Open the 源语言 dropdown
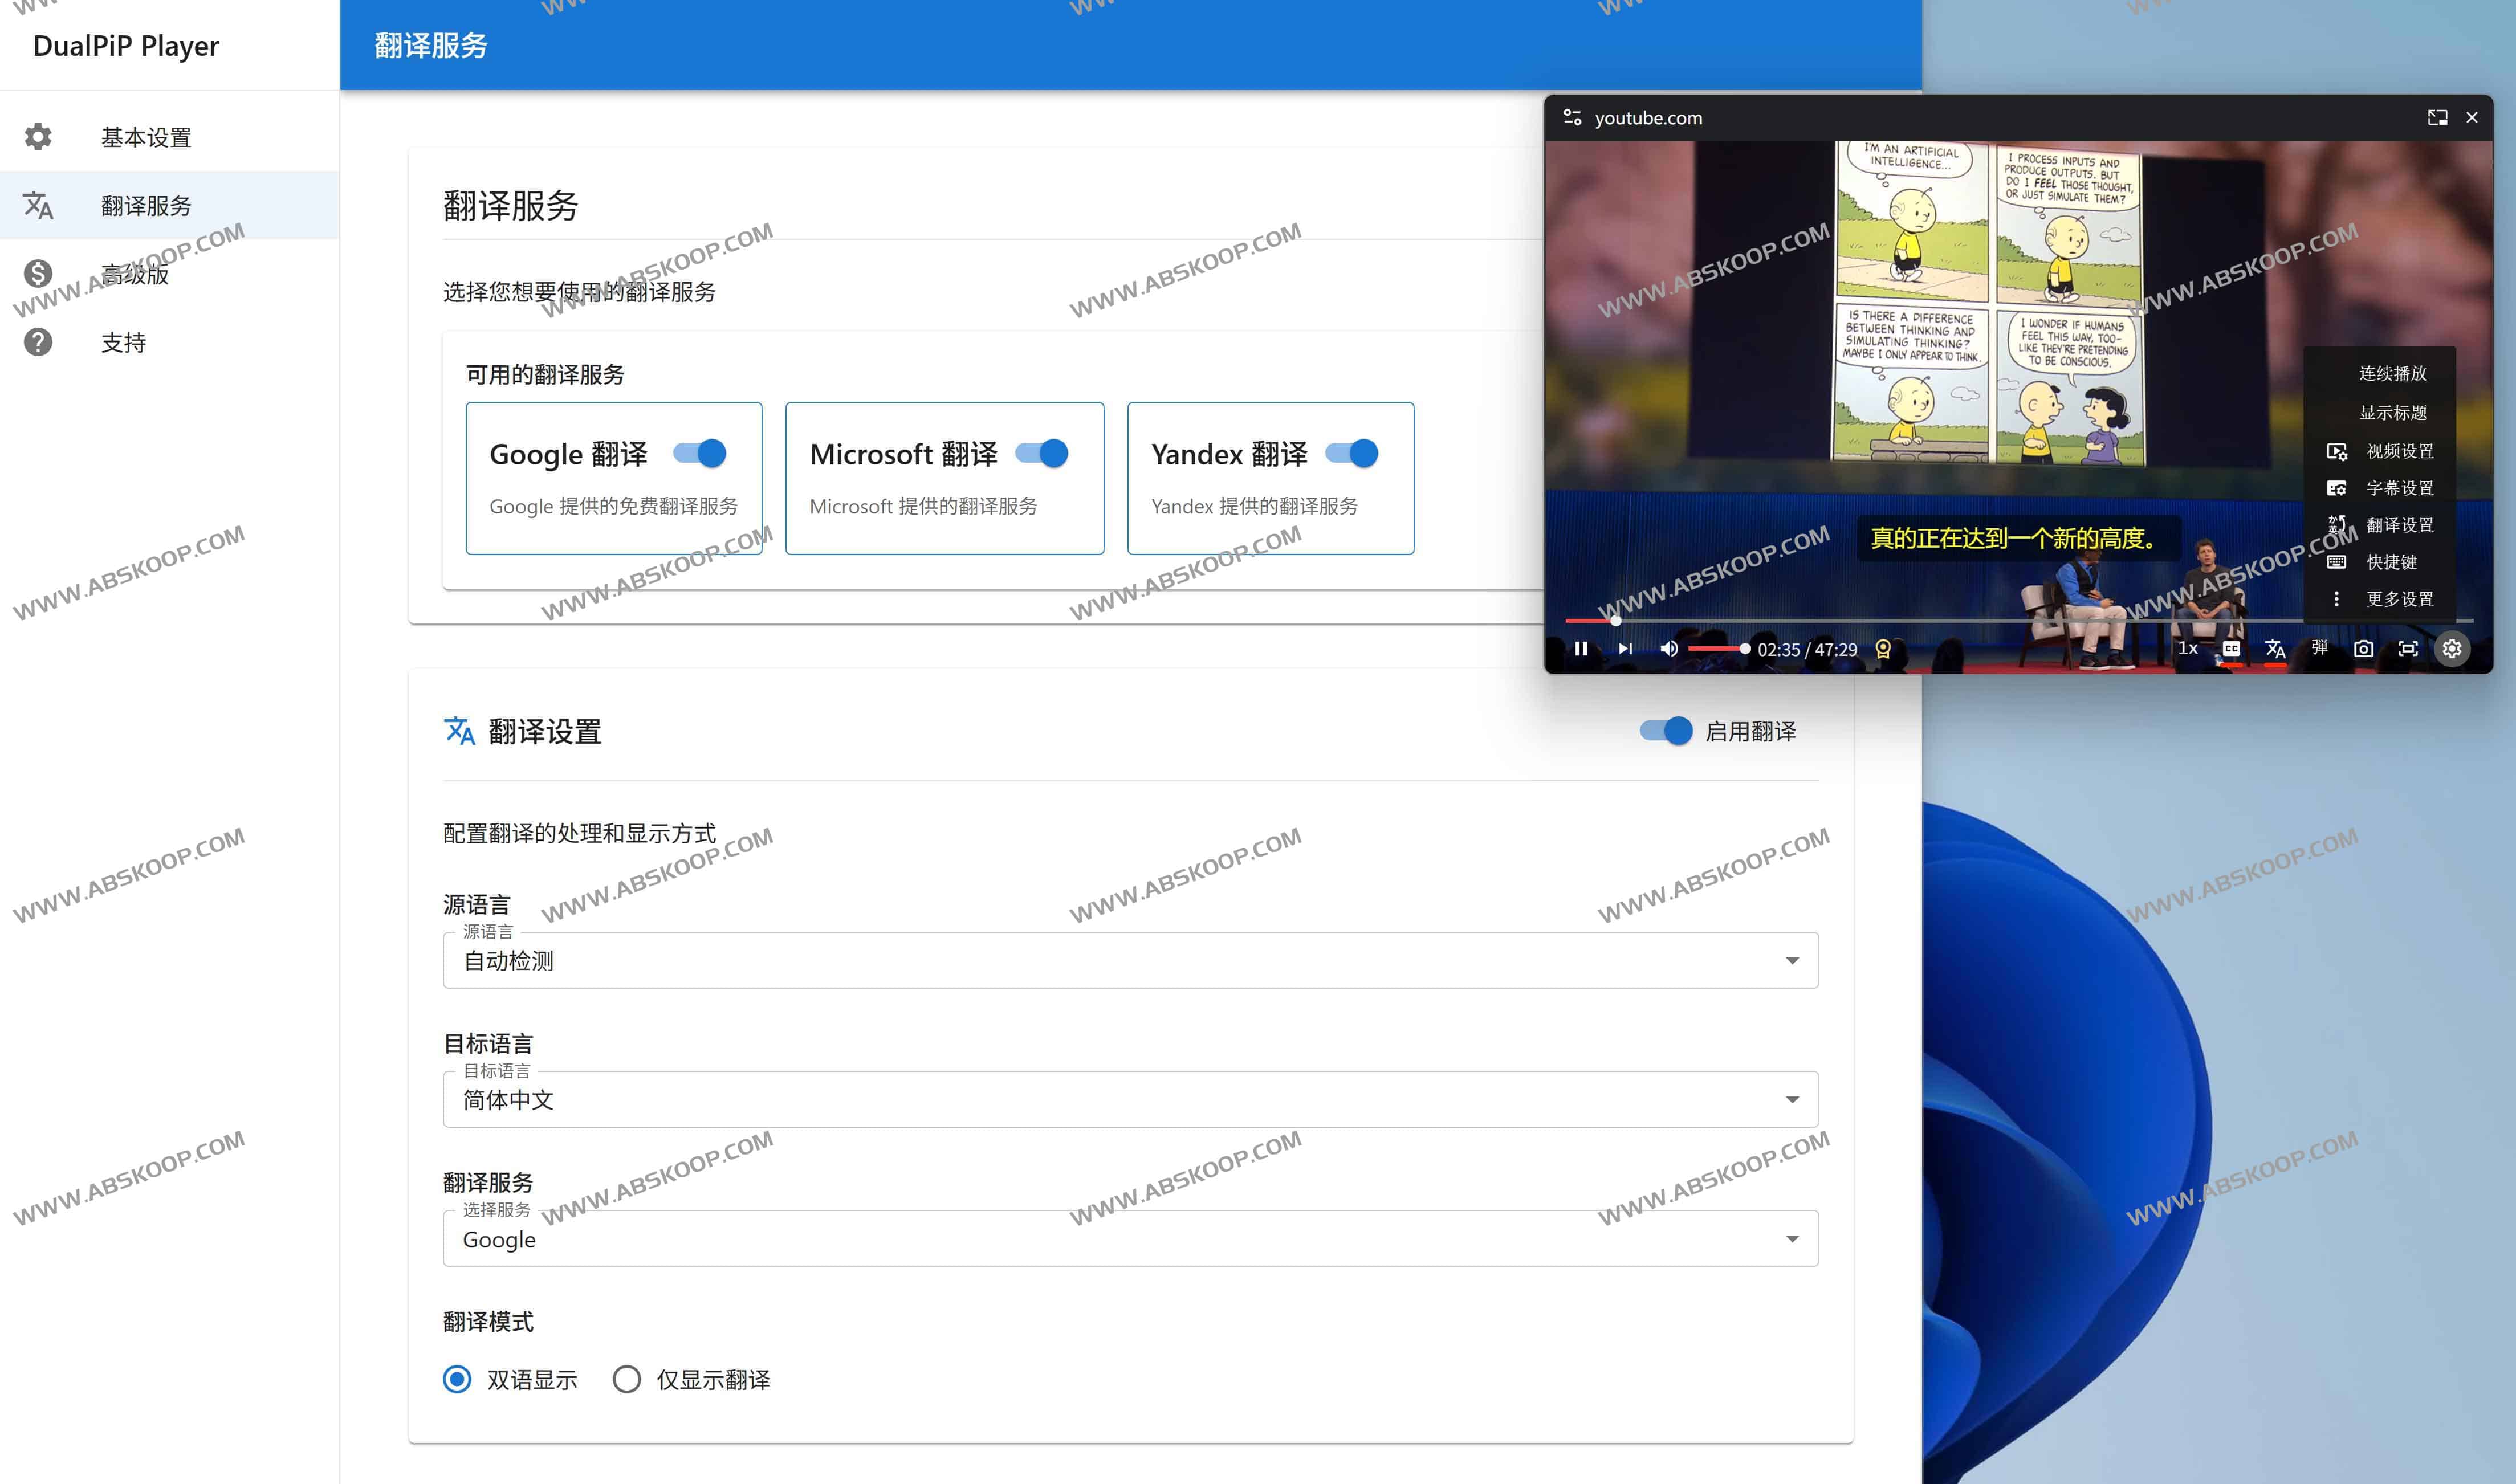2516x1484 pixels. 1130,961
